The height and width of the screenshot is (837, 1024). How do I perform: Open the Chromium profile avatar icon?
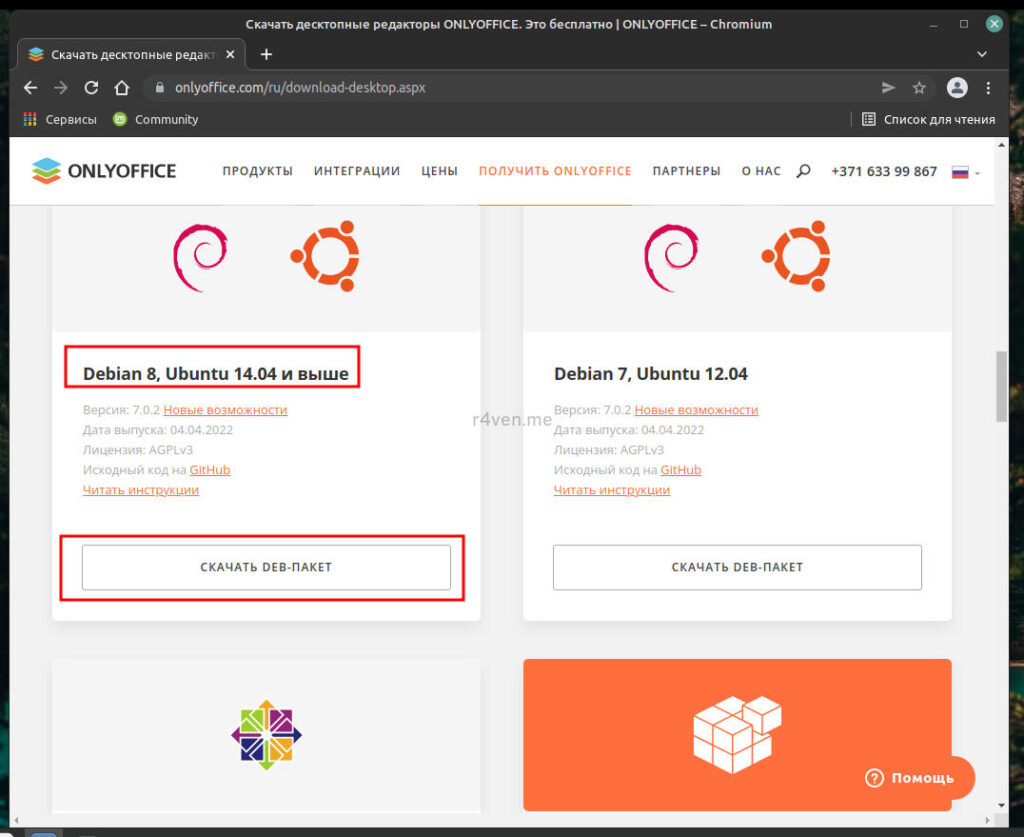[x=957, y=88]
